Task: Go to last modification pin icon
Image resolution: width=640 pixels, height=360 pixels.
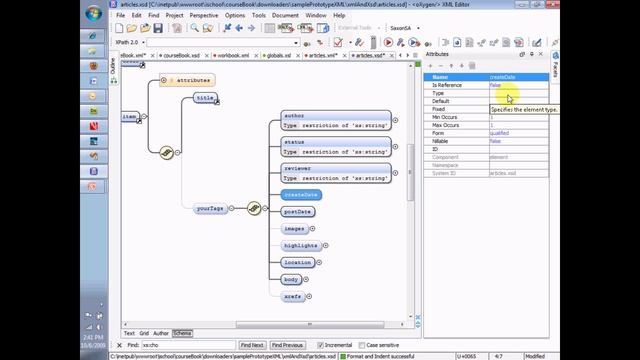Action: (227, 28)
